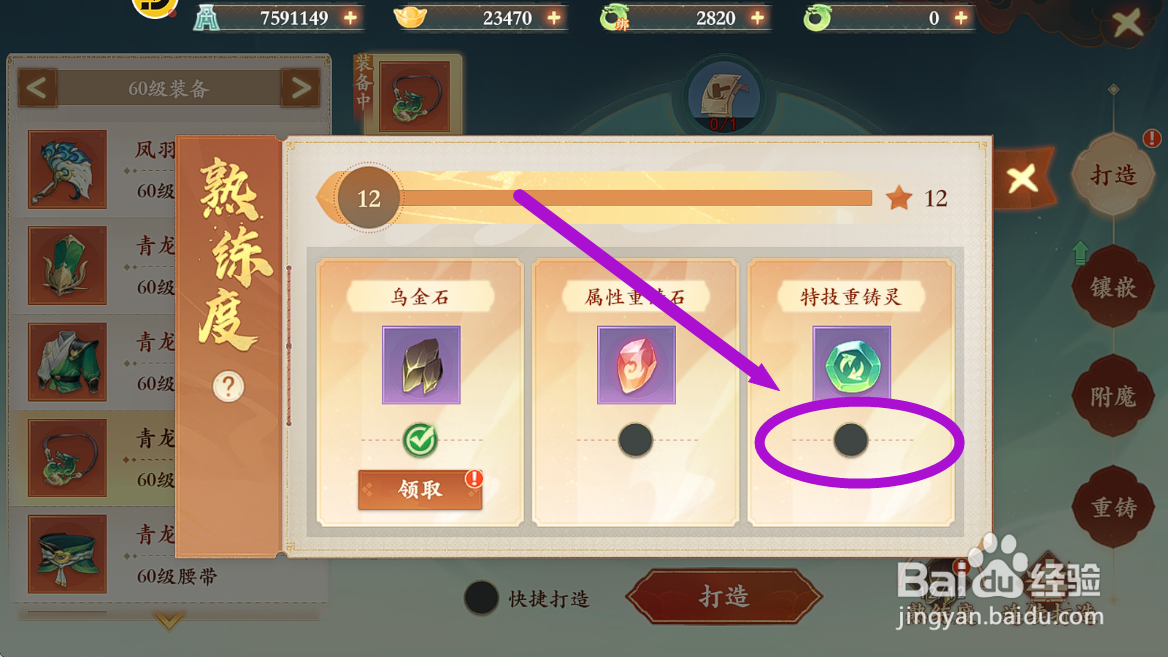Switch to the 附魔 side tab

(x=1113, y=396)
